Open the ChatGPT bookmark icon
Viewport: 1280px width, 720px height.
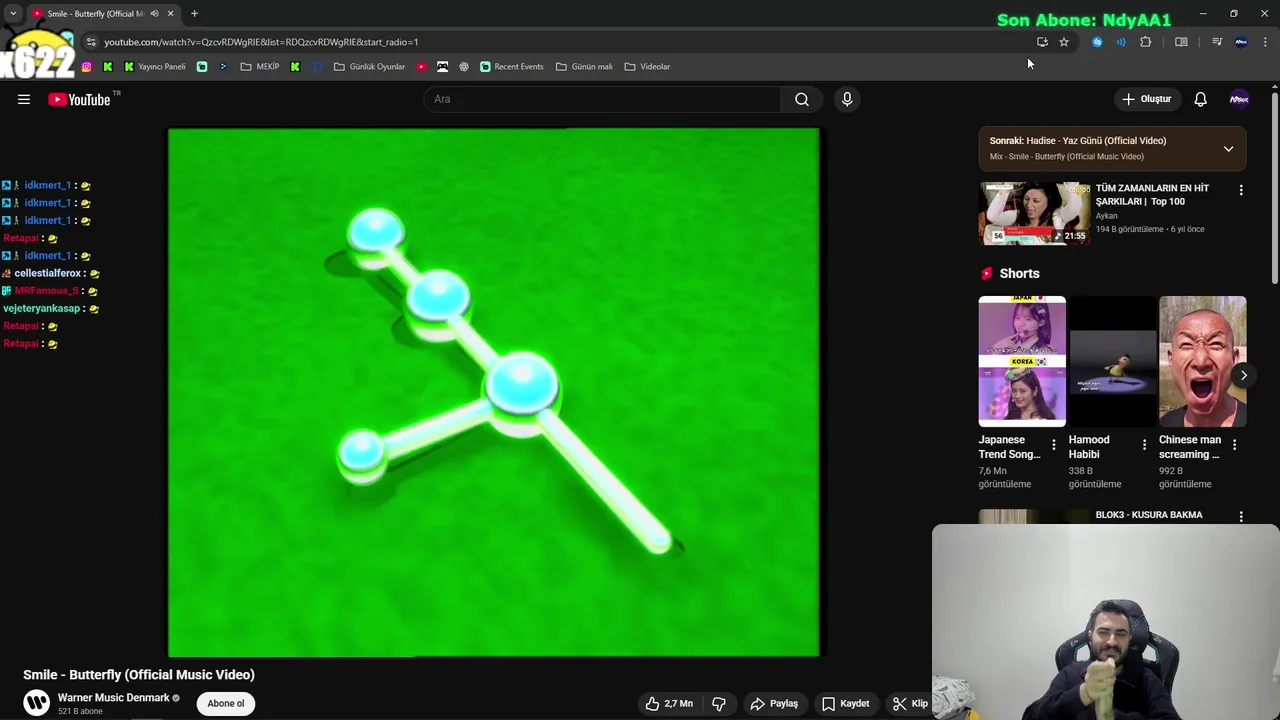[x=464, y=67]
